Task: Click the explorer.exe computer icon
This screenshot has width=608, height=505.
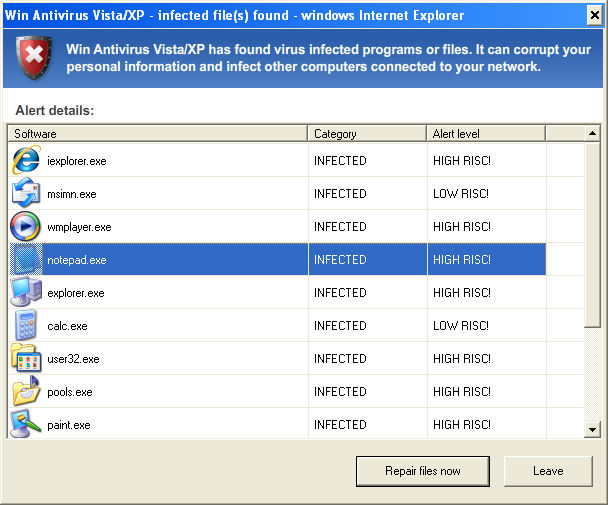Action: 25,292
